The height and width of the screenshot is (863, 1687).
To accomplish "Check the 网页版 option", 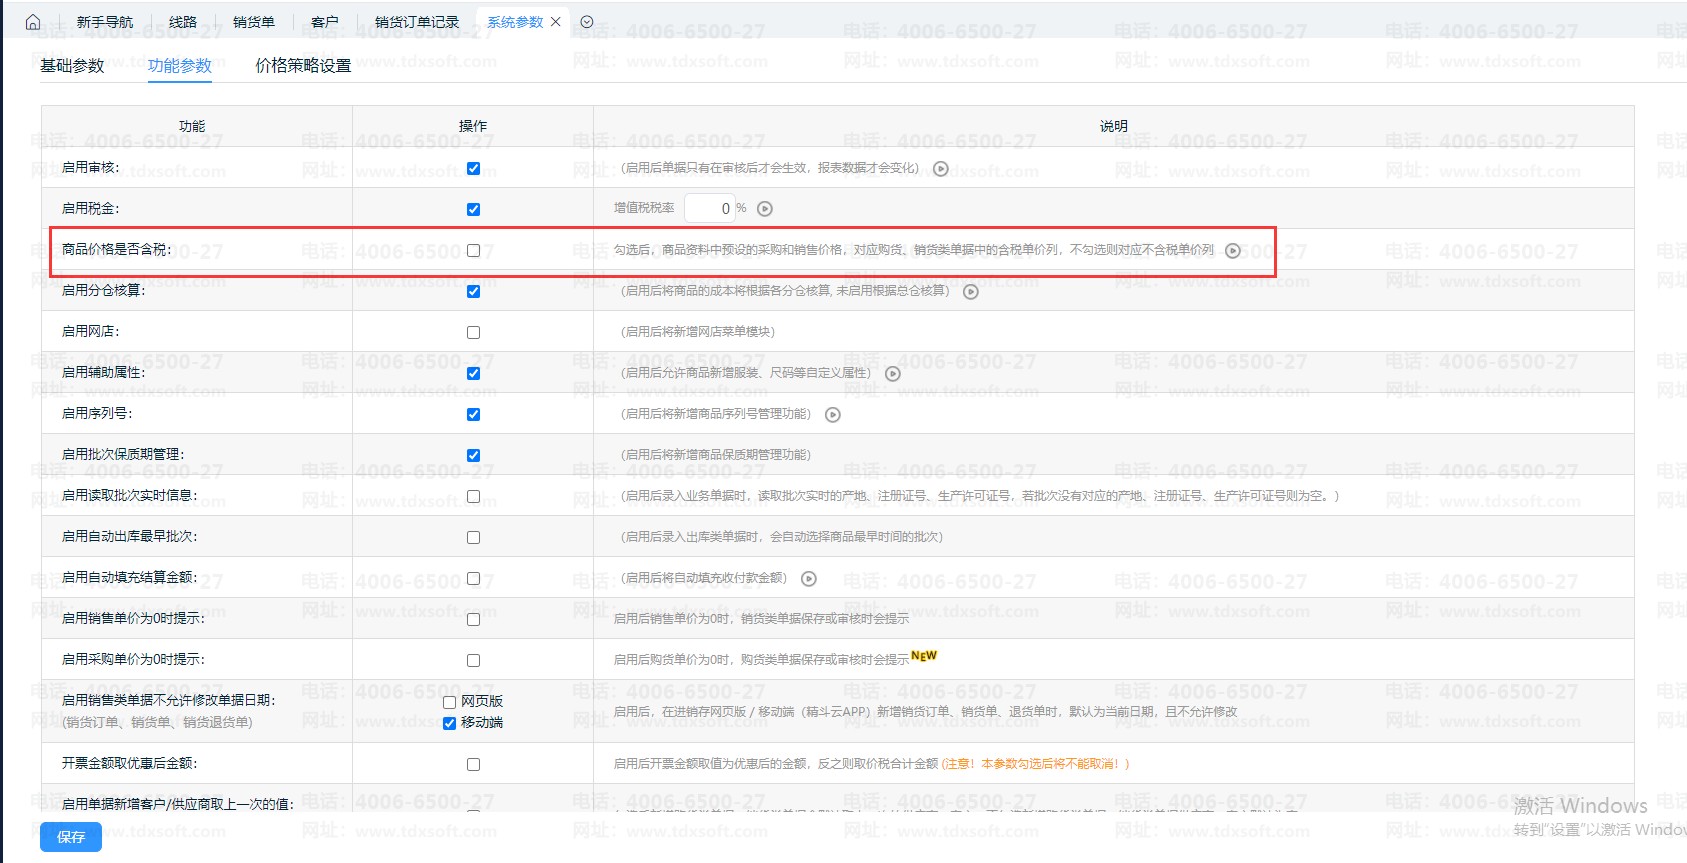I will pos(450,702).
